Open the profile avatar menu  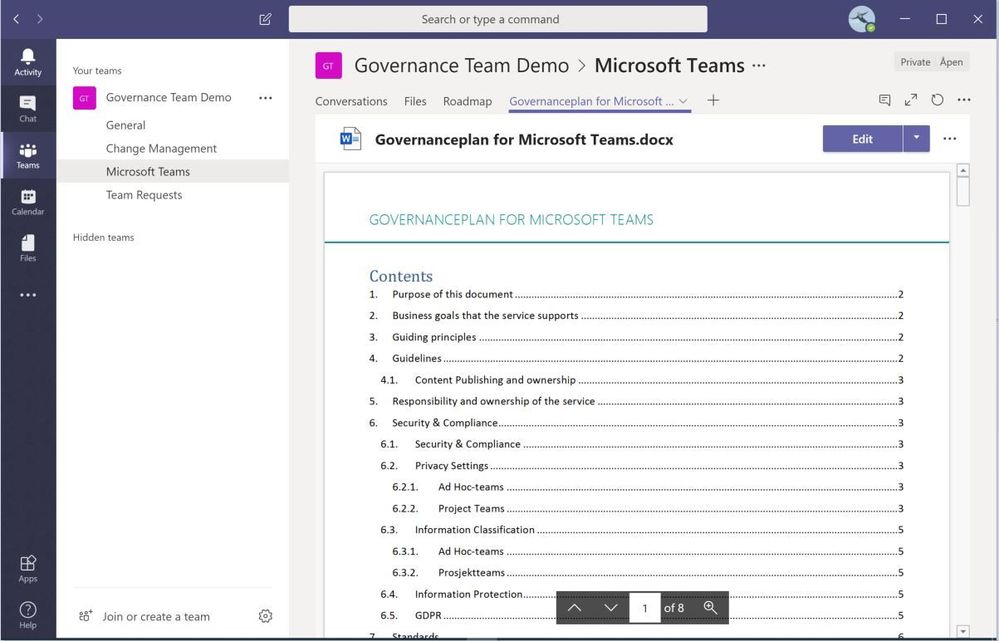(x=861, y=19)
